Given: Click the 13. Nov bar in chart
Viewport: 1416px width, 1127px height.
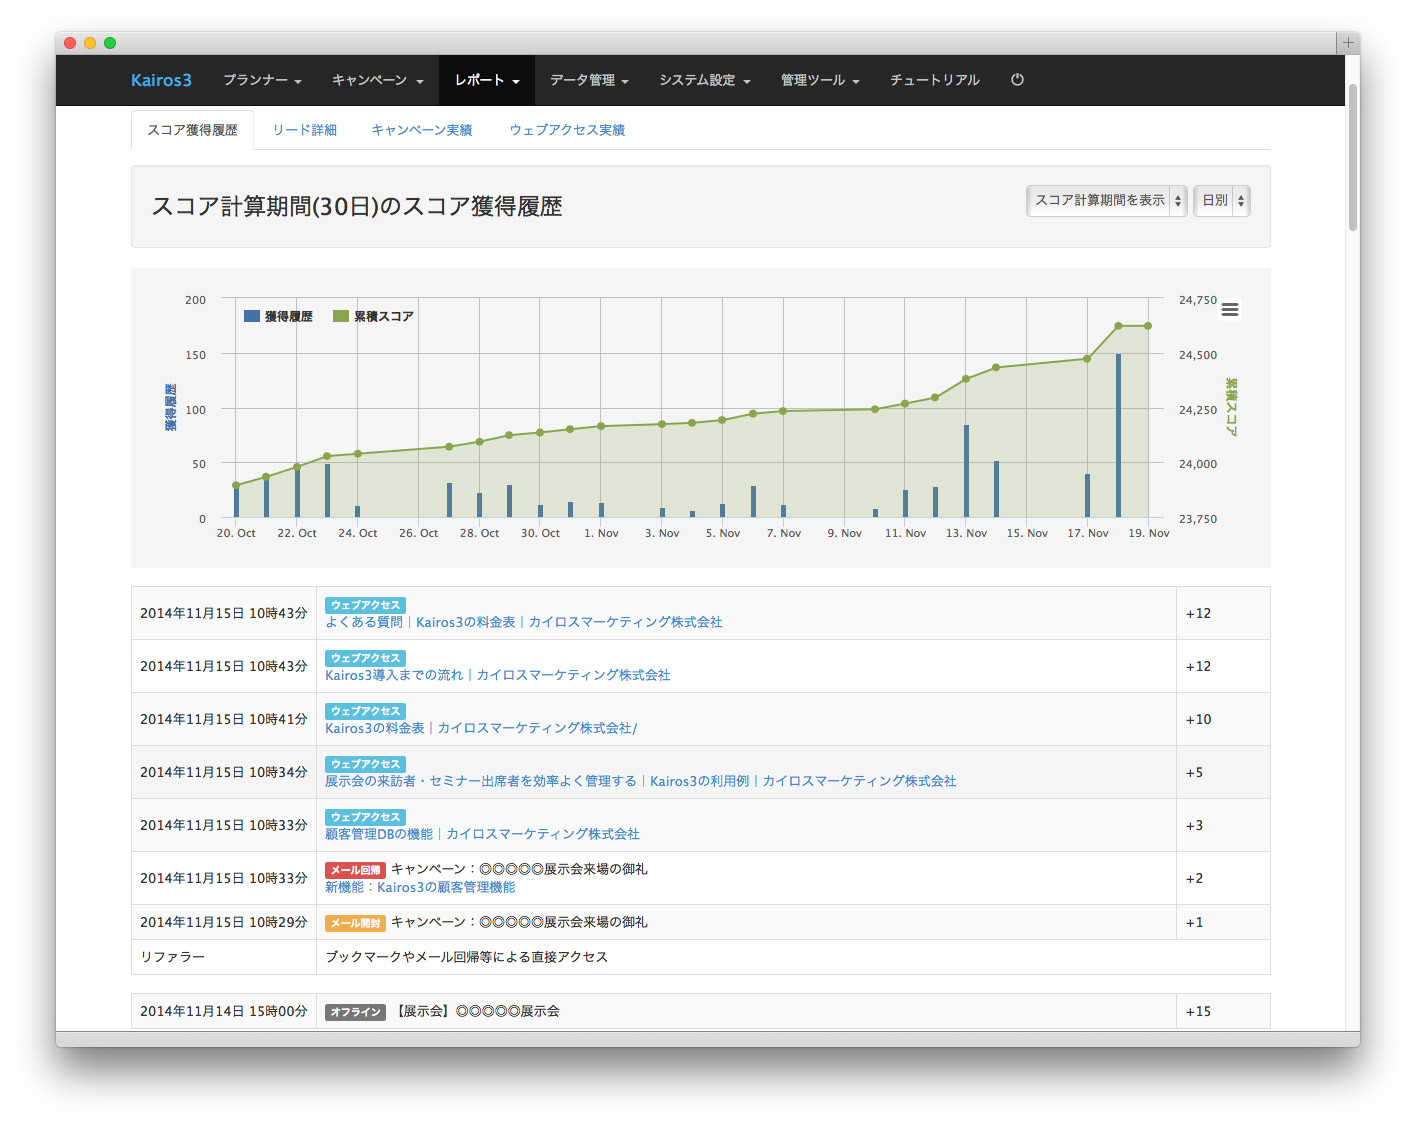Looking at the screenshot, I should click(966, 472).
